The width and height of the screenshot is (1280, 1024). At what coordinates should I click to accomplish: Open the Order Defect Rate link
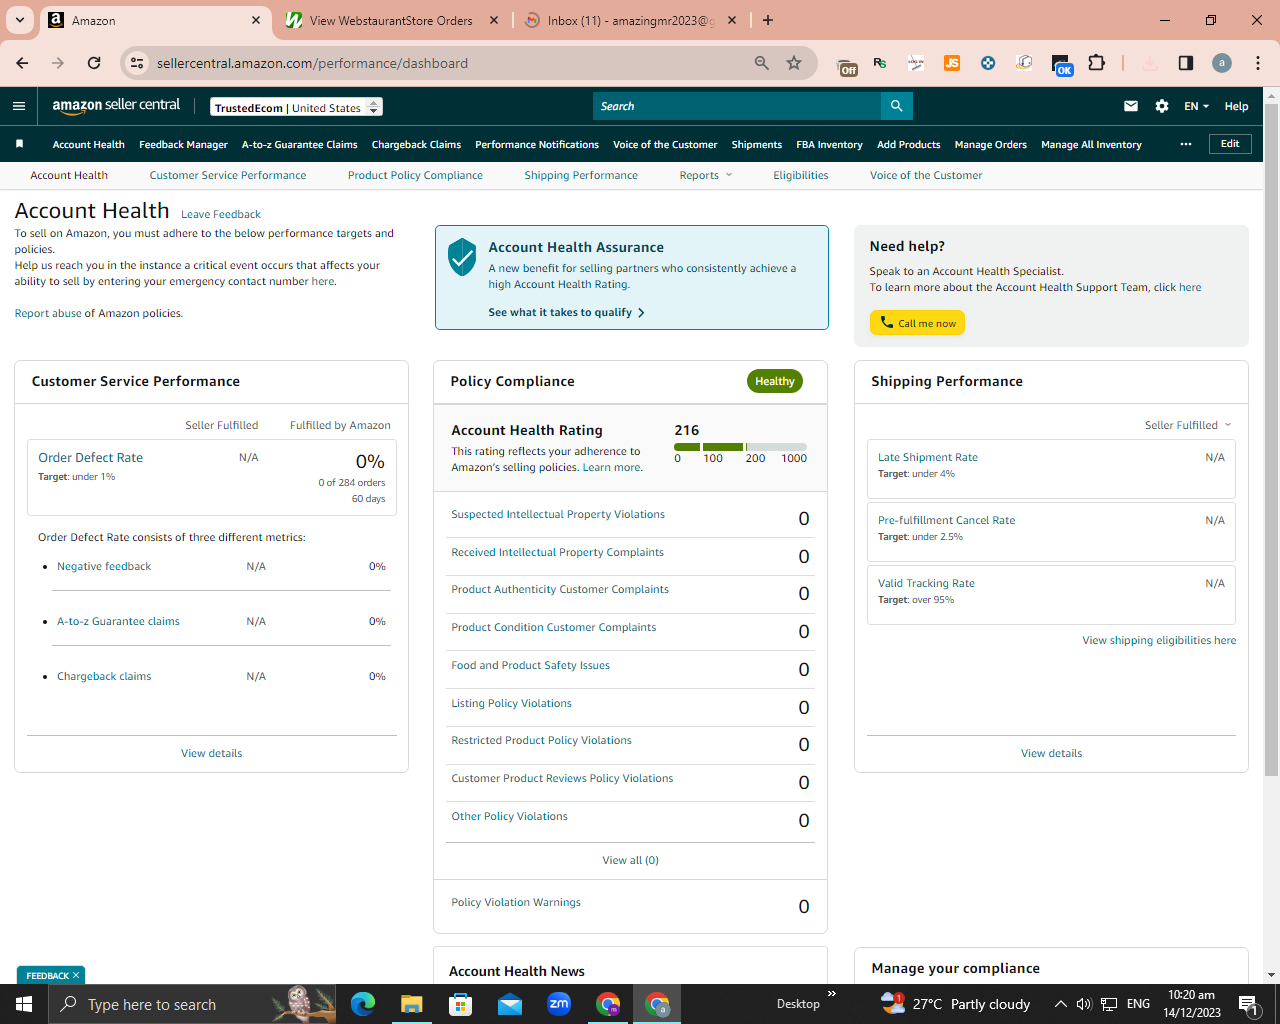pos(90,457)
